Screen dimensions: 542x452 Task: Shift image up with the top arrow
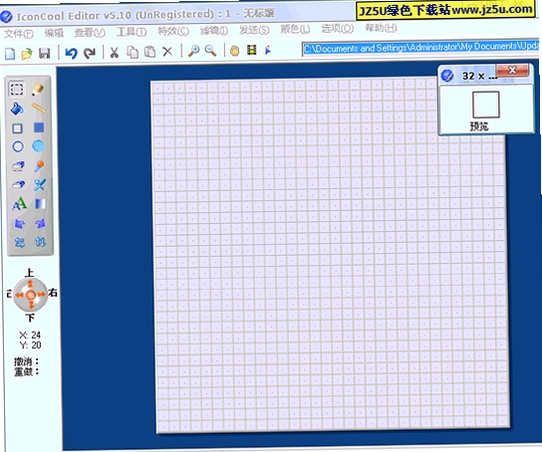pyautogui.click(x=30, y=283)
